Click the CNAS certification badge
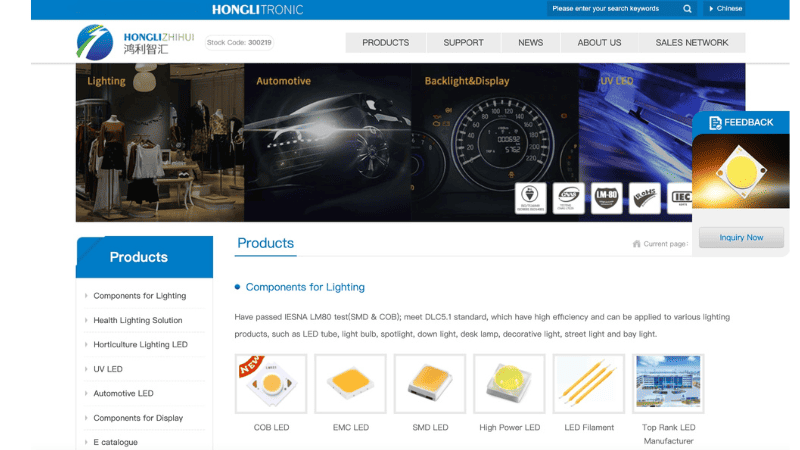Image resolution: width=800 pixels, height=450 pixels. pyautogui.click(x=568, y=198)
